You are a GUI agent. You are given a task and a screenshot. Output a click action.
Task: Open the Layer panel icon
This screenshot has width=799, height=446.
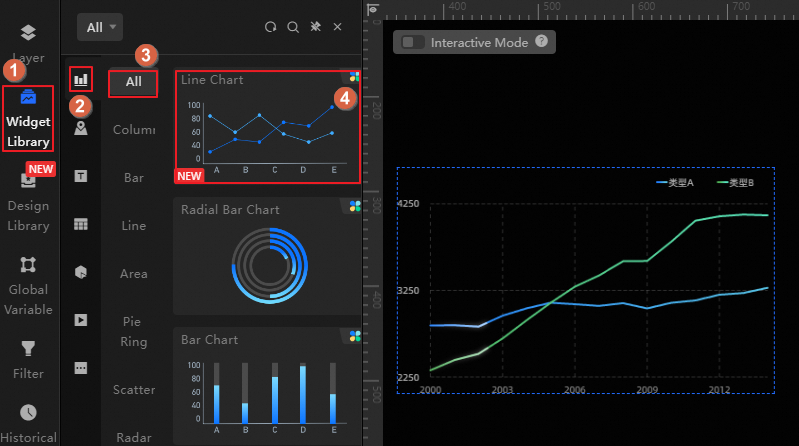pyautogui.click(x=28, y=32)
